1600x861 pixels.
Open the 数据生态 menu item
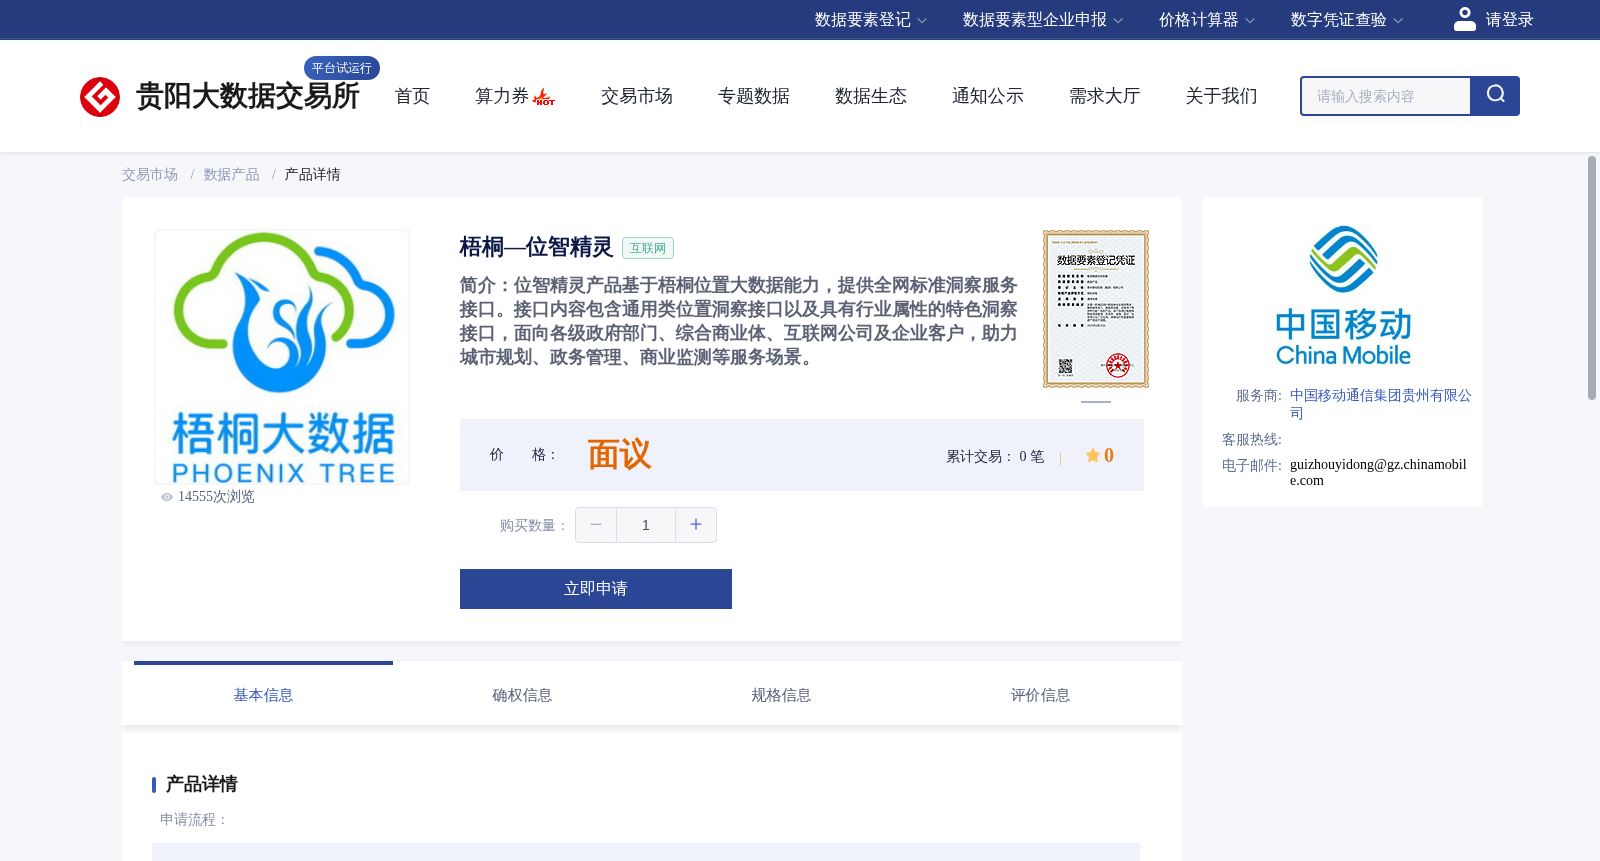click(871, 96)
